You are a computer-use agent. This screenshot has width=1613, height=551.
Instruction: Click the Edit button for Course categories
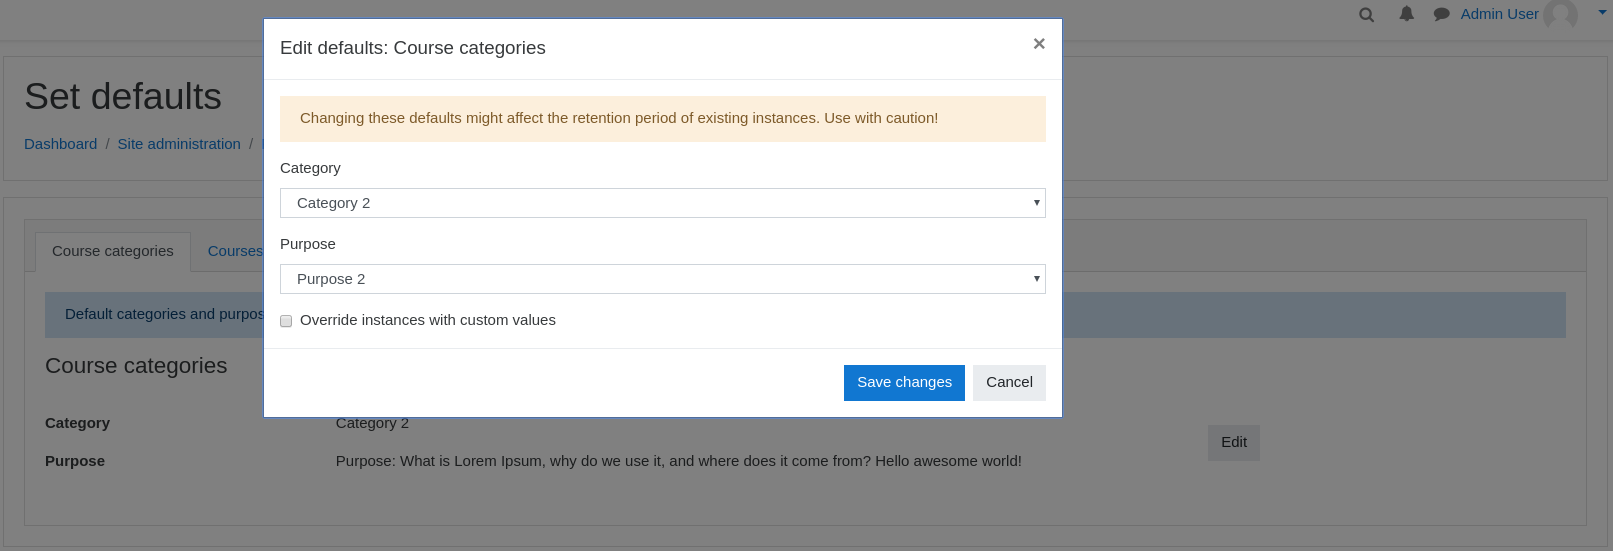[x=1234, y=443]
